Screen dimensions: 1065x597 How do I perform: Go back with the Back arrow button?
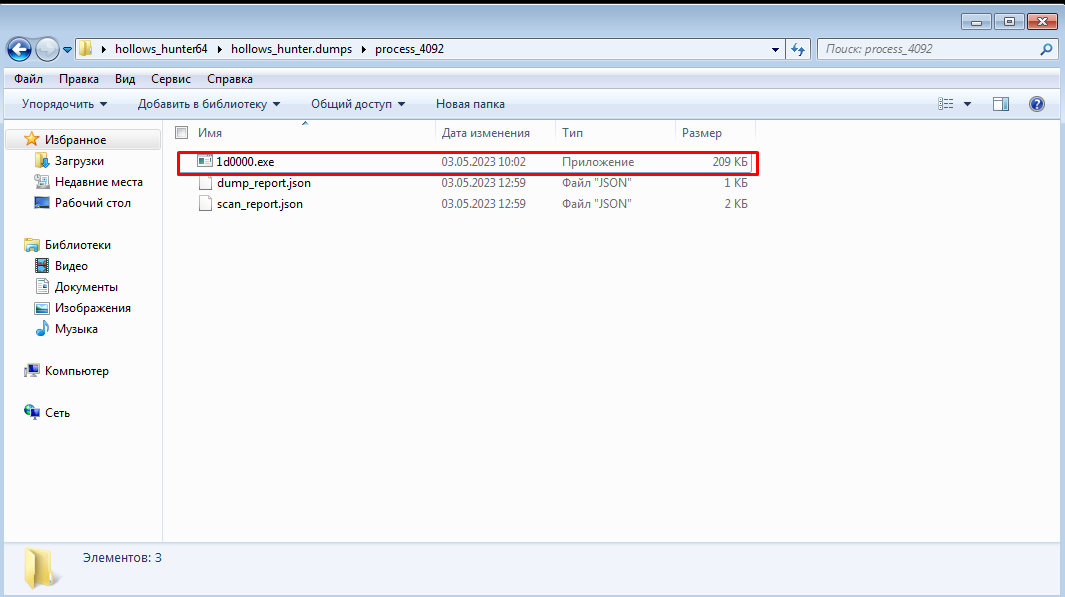[x=19, y=49]
